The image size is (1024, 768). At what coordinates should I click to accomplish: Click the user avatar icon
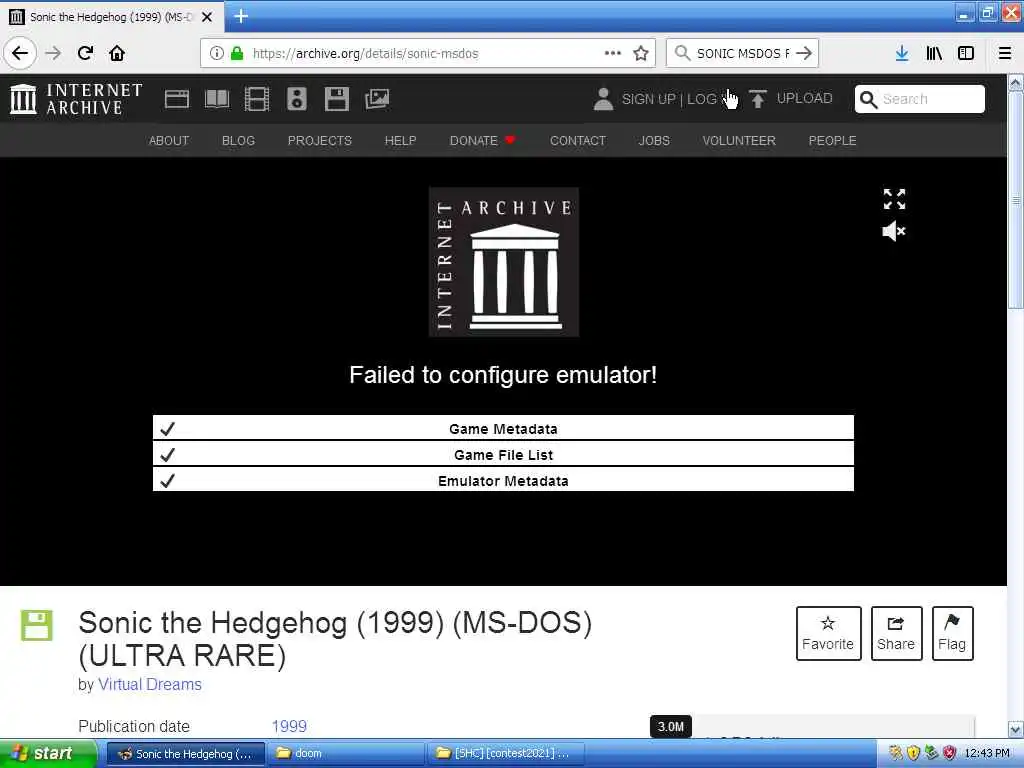(603, 99)
